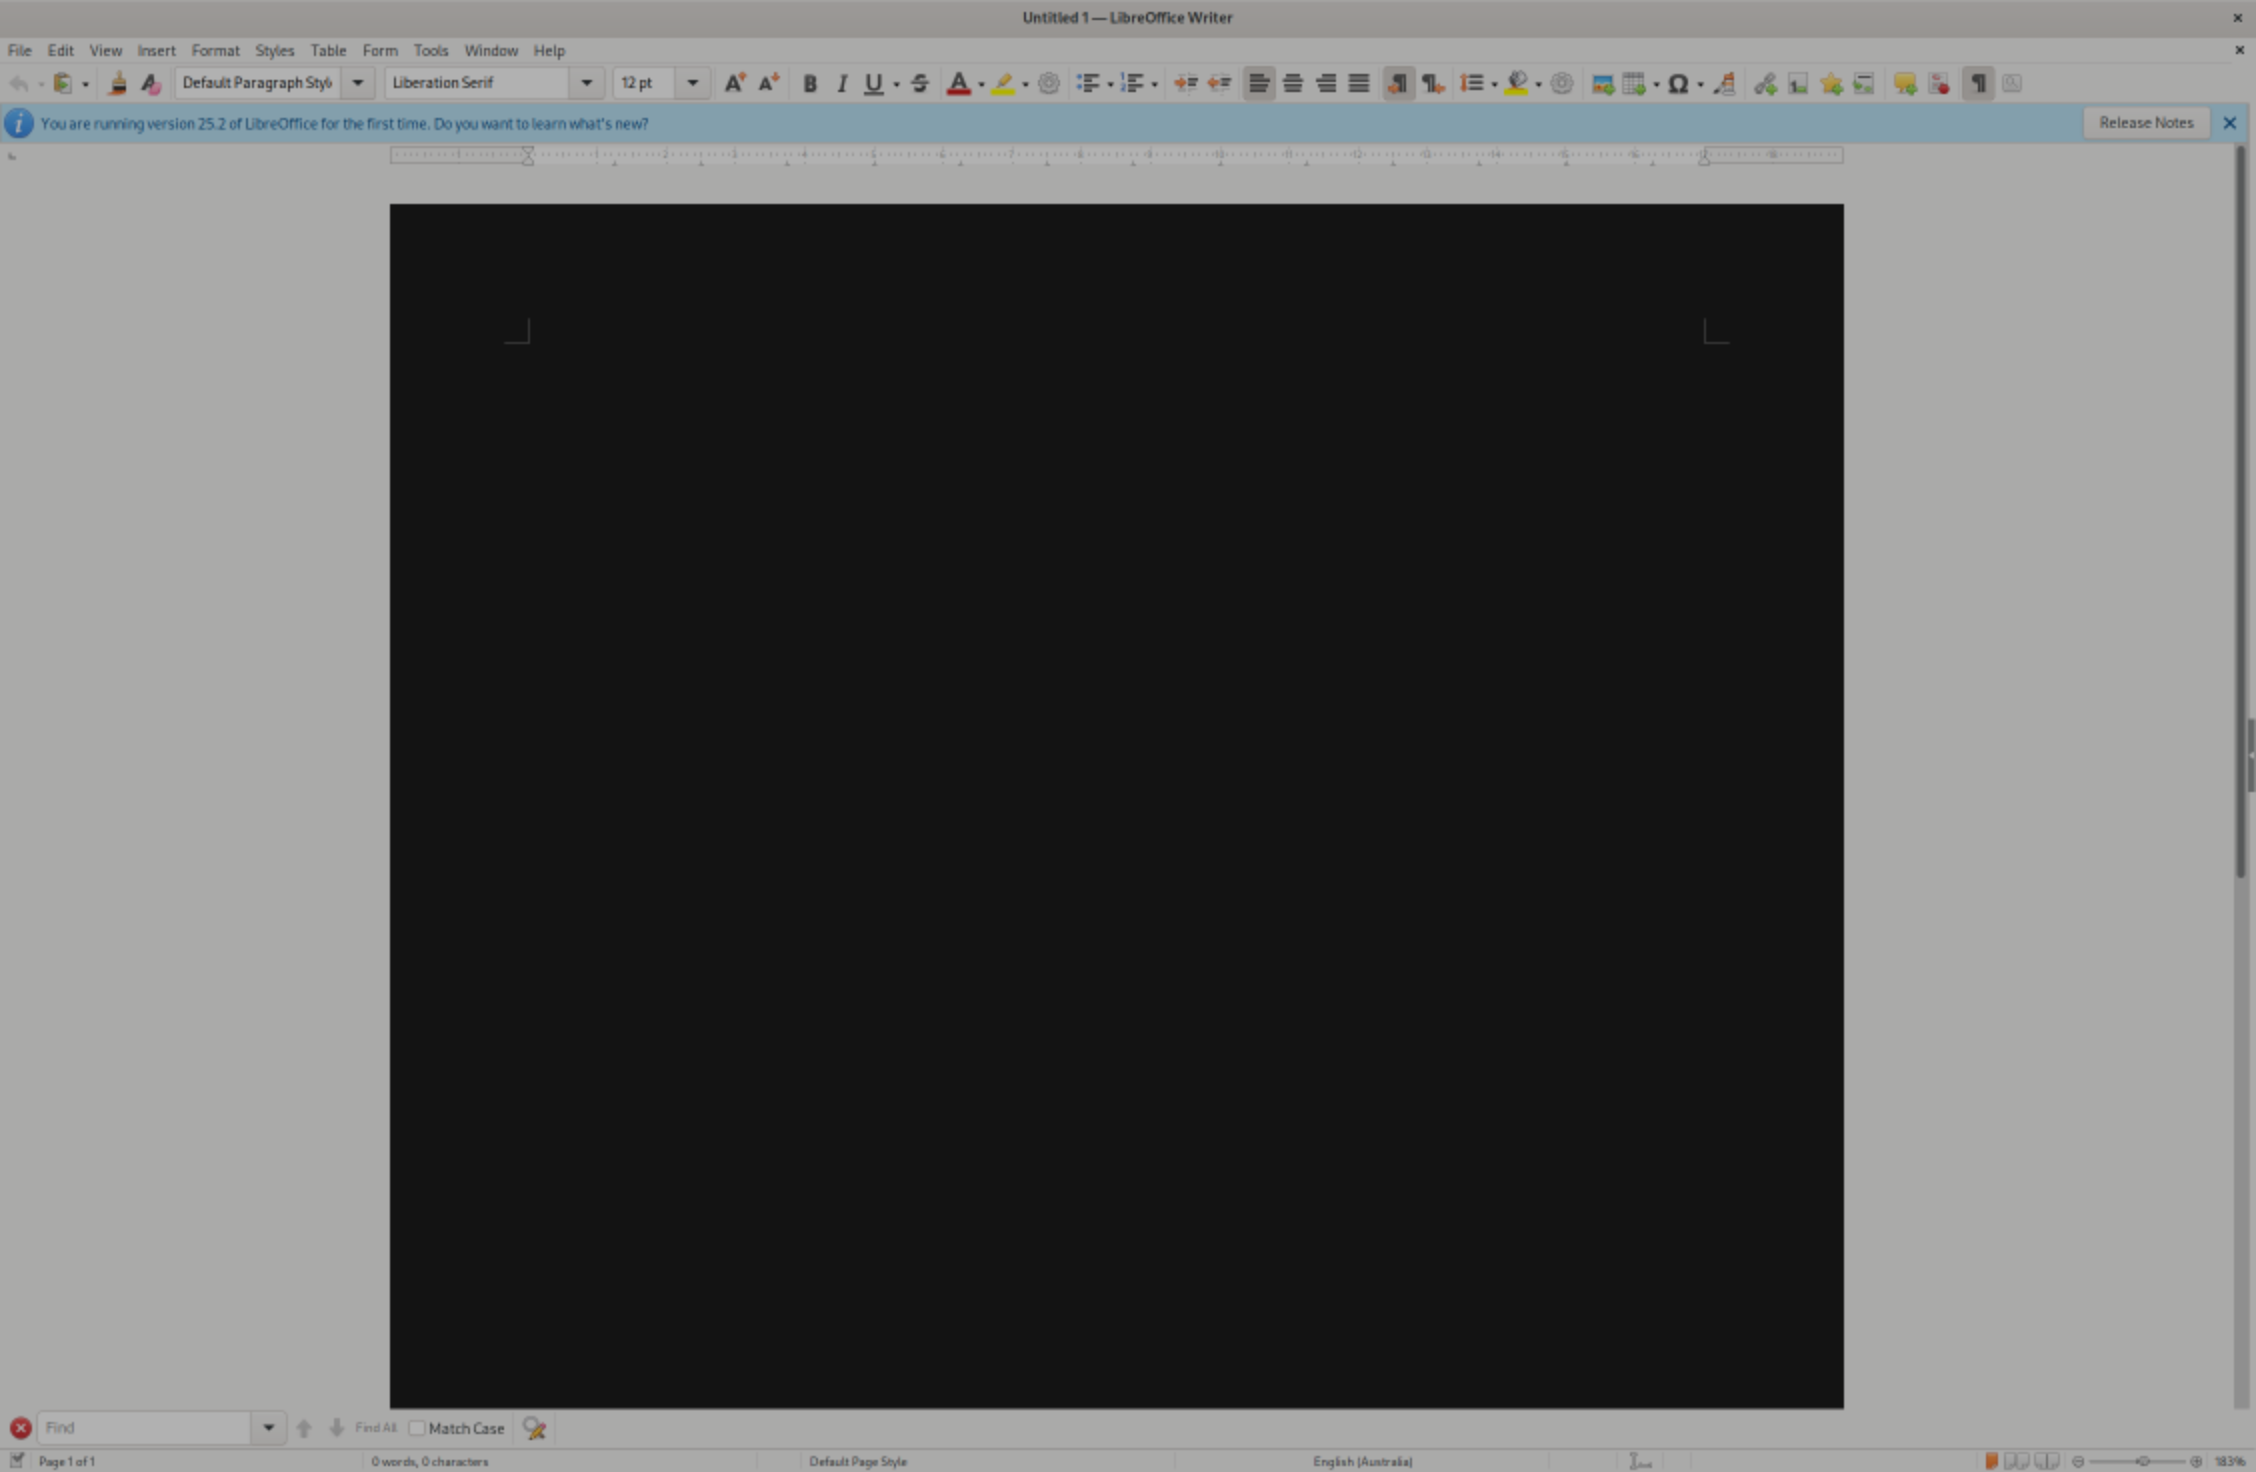Viewport: 2256px width, 1472px height.
Task: Apply strikethrough formatting
Action: pyautogui.click(x=919, y=84)
